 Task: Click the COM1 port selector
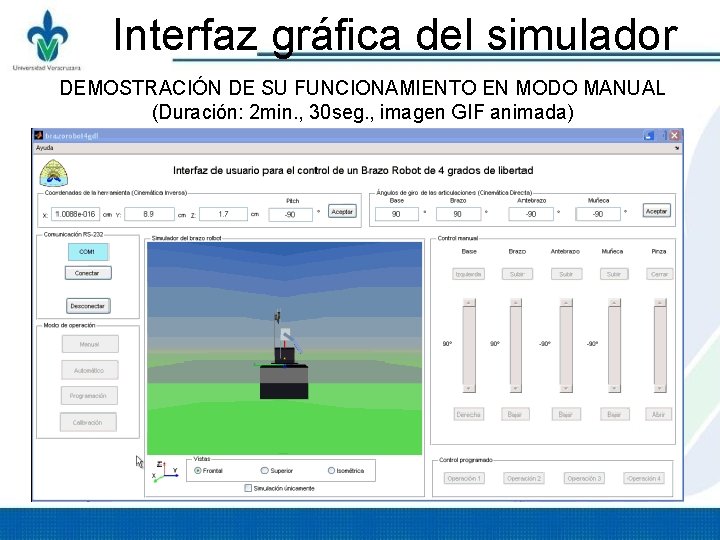[x=88, y=252]
